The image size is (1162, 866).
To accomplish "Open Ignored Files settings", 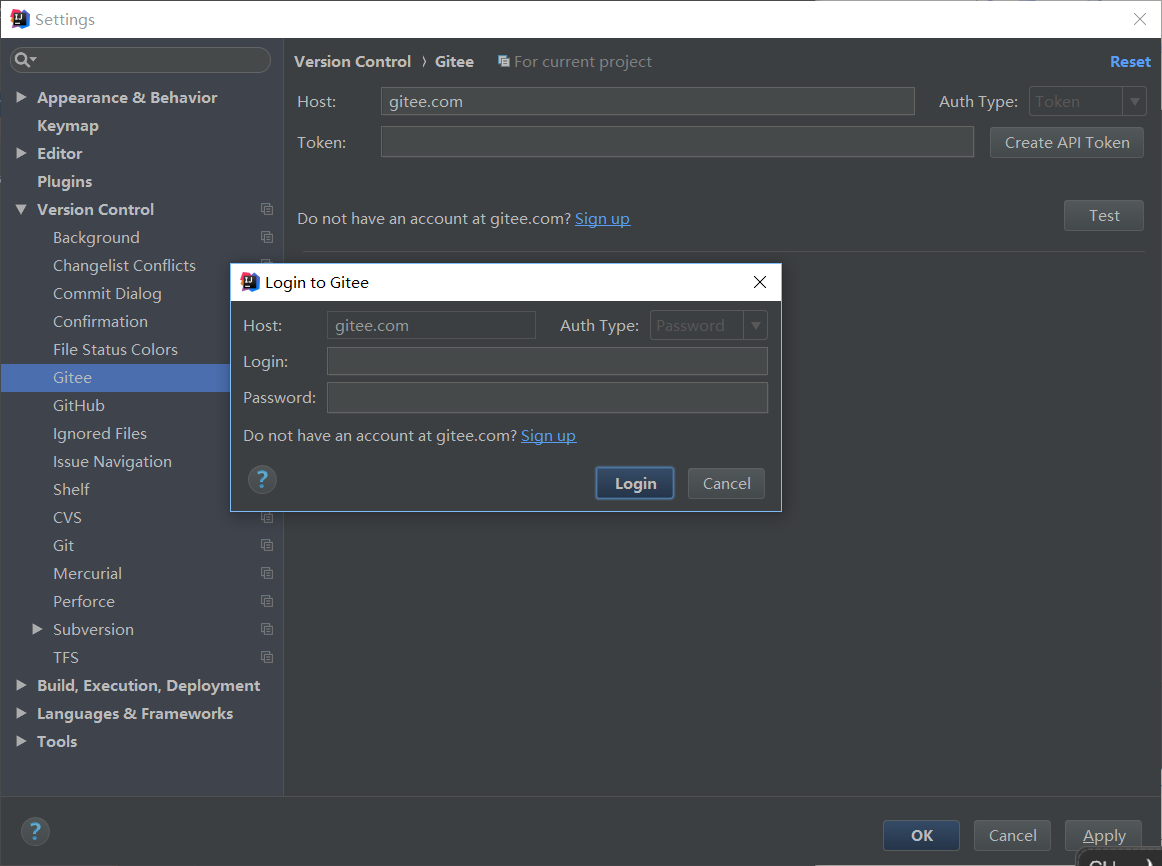I will click(x=100, y=434).
